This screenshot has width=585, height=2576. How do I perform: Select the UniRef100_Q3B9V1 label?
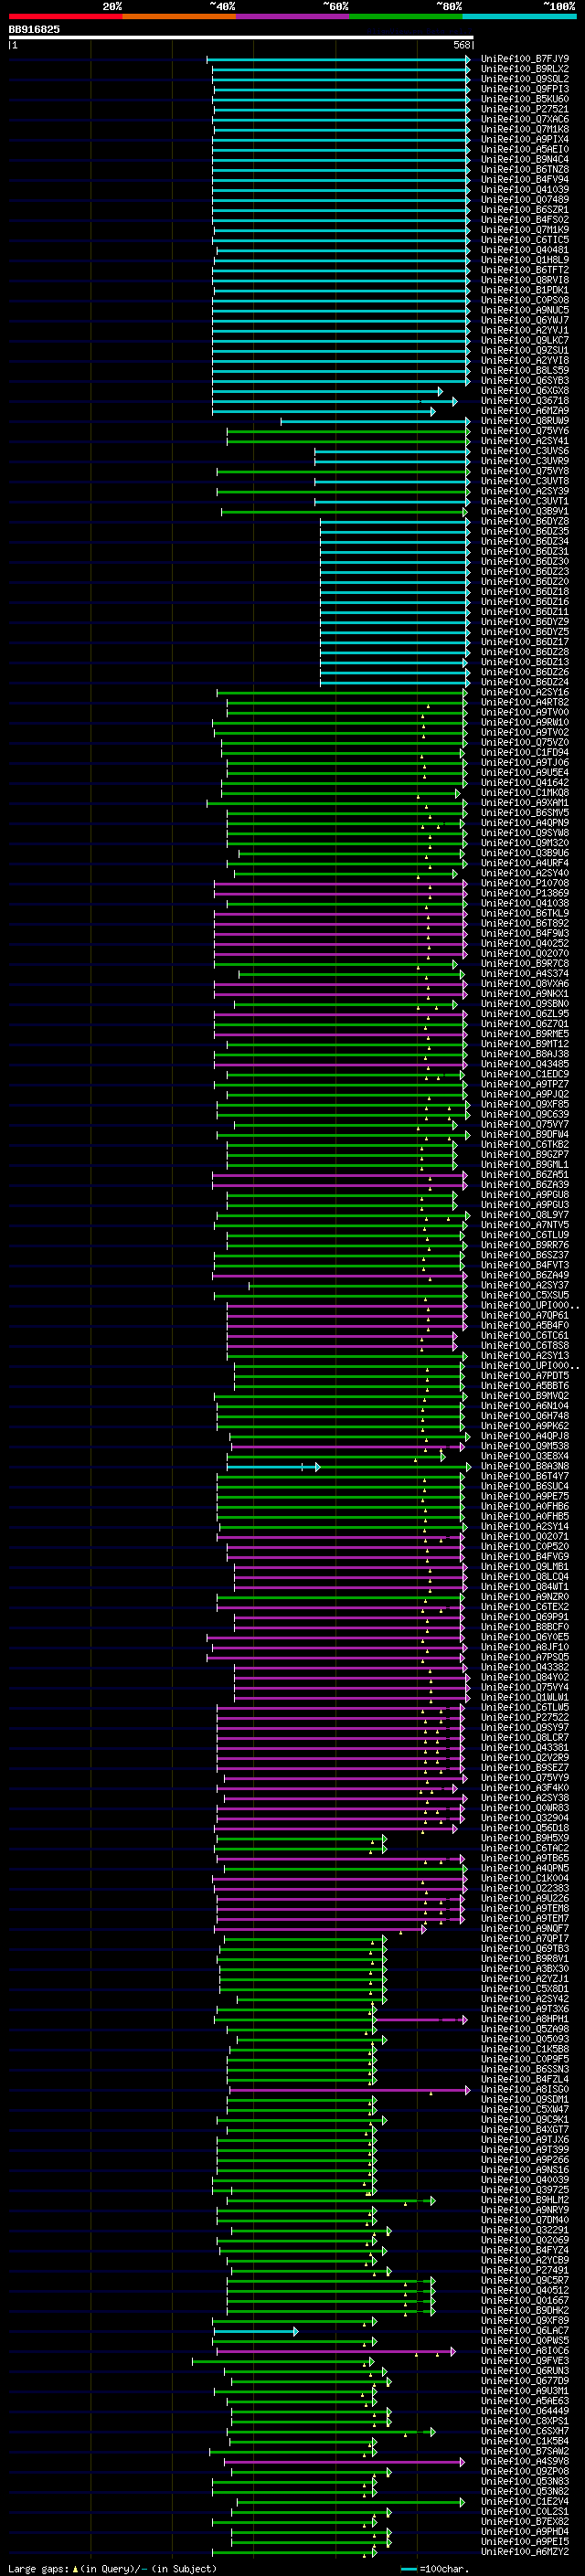(x=525, y=511)
